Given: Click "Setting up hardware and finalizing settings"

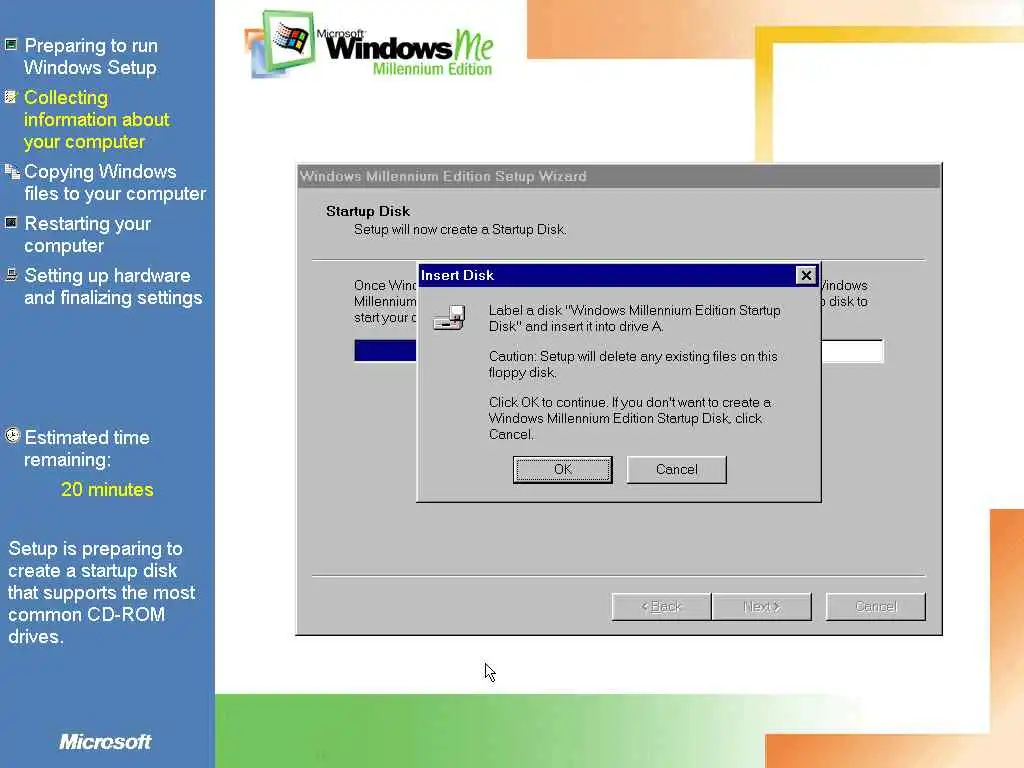Looking at the screenshot, I should point(114,287).
